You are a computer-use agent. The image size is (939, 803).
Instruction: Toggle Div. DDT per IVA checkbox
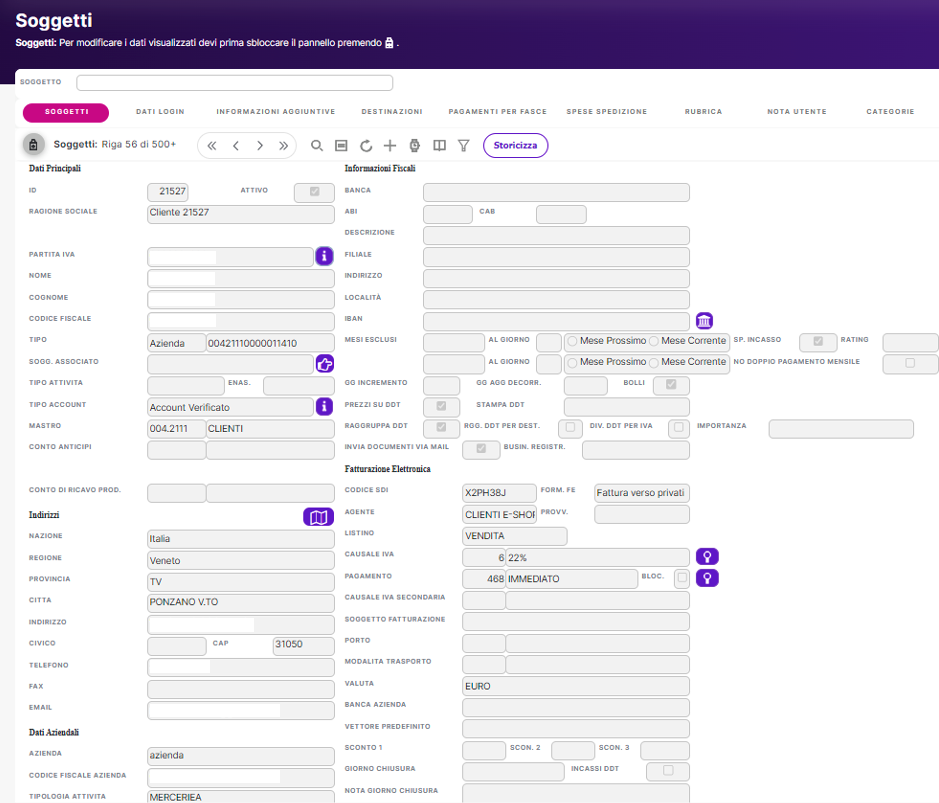tap(678, 427)
